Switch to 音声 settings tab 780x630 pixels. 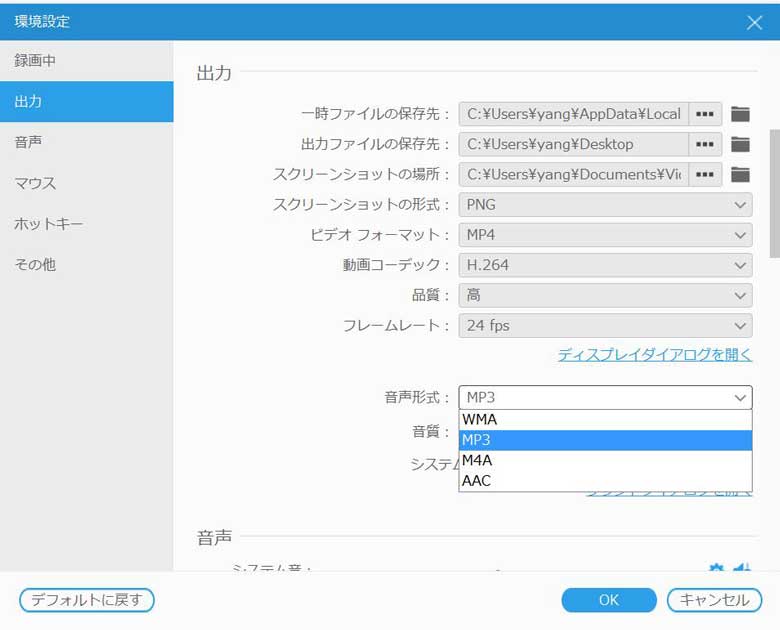87,142
